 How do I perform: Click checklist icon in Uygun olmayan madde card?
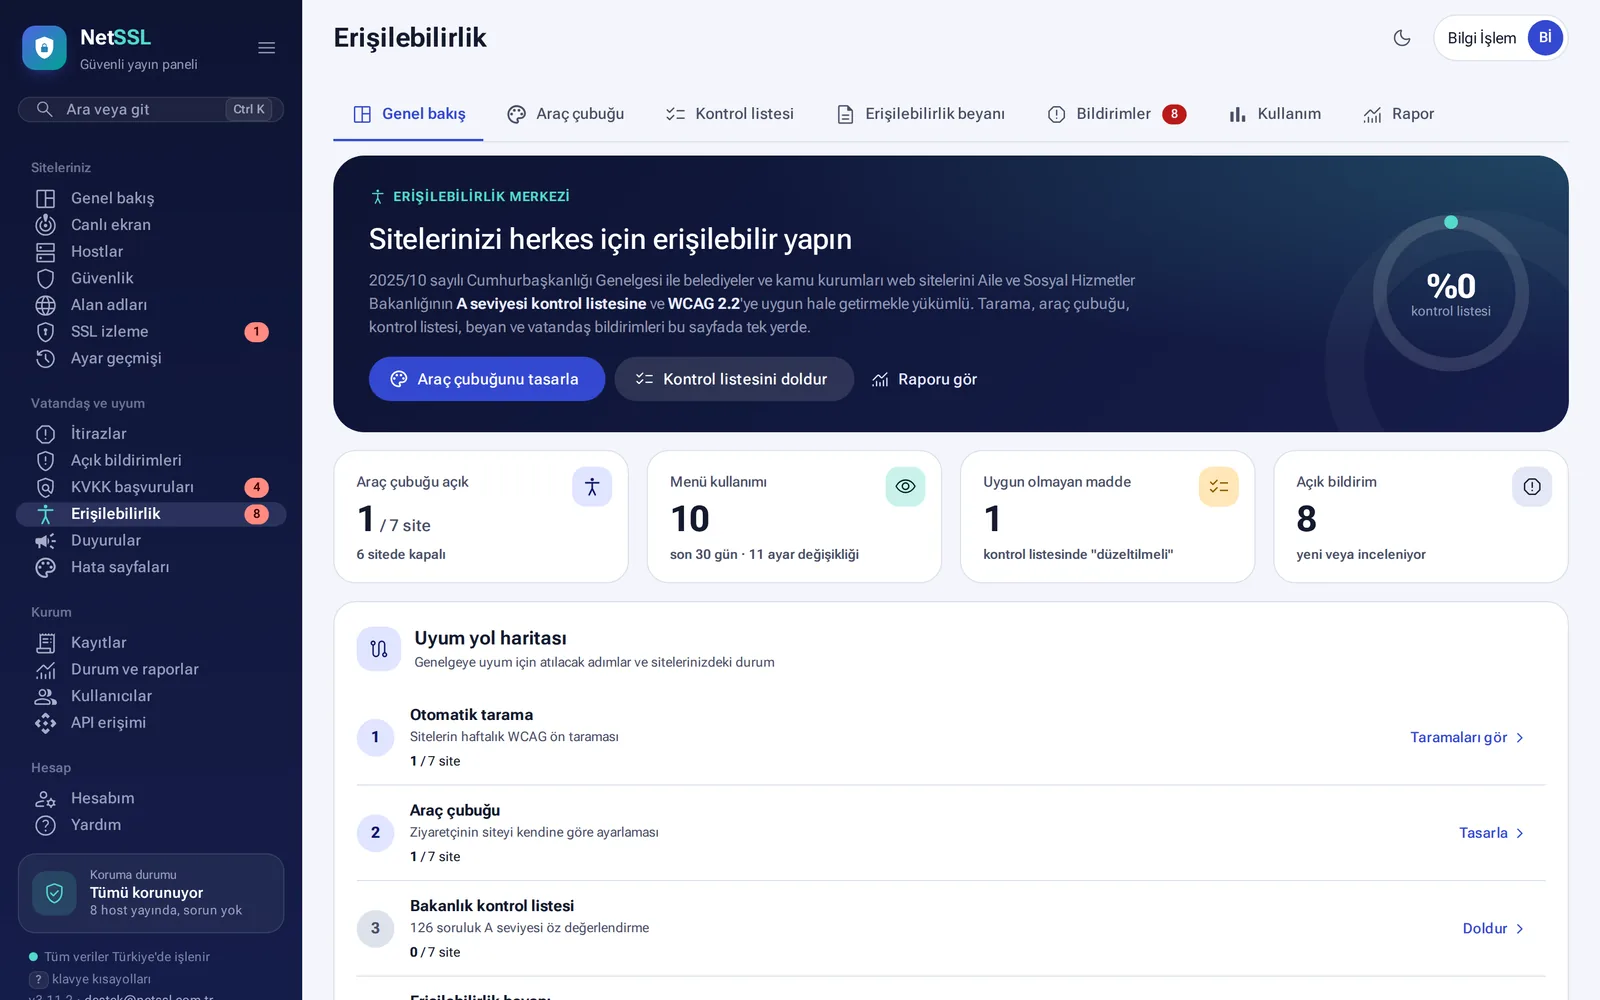pos(1219,487)
